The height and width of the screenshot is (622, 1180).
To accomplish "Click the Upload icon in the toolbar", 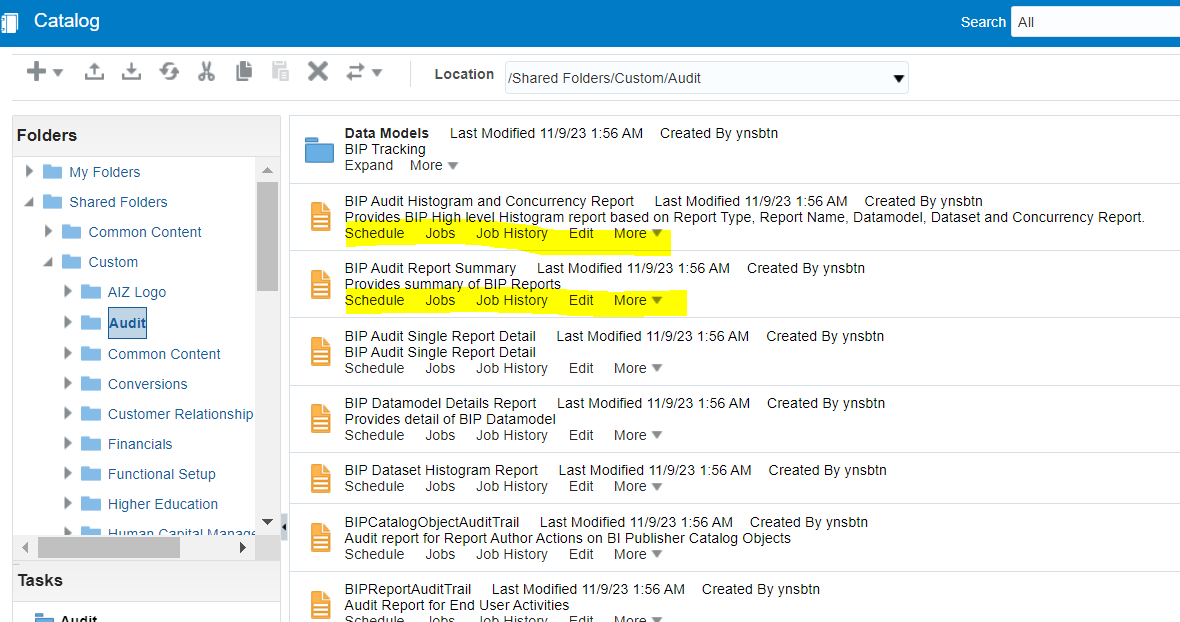I will [x=93, y=71].
